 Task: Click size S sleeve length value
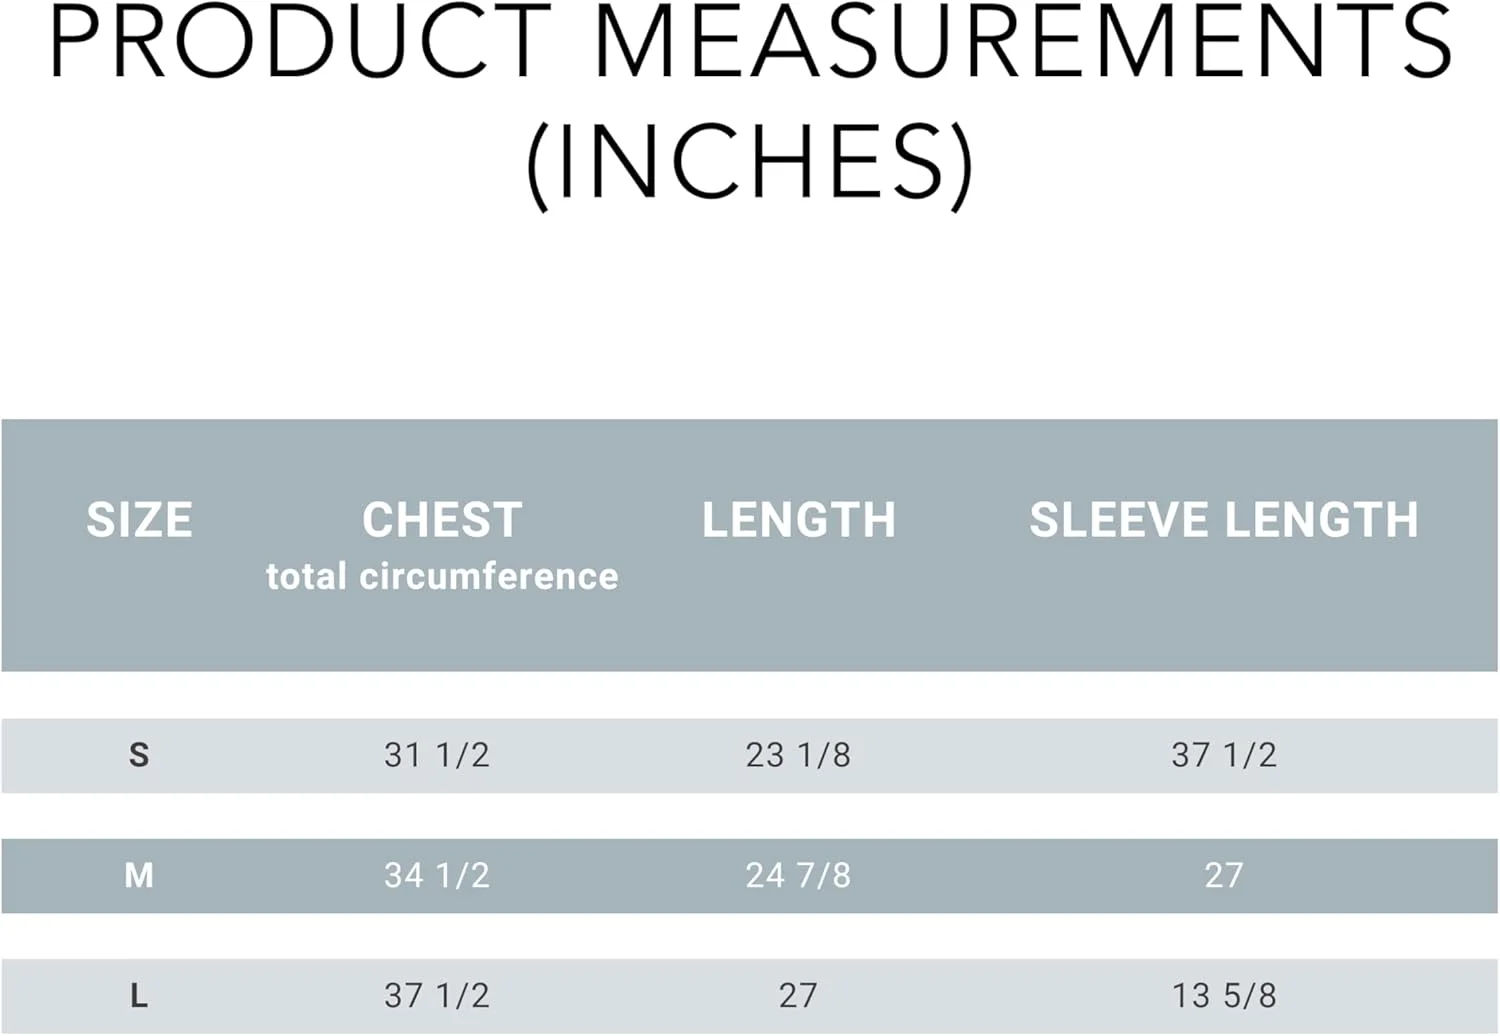(1224, 755)
